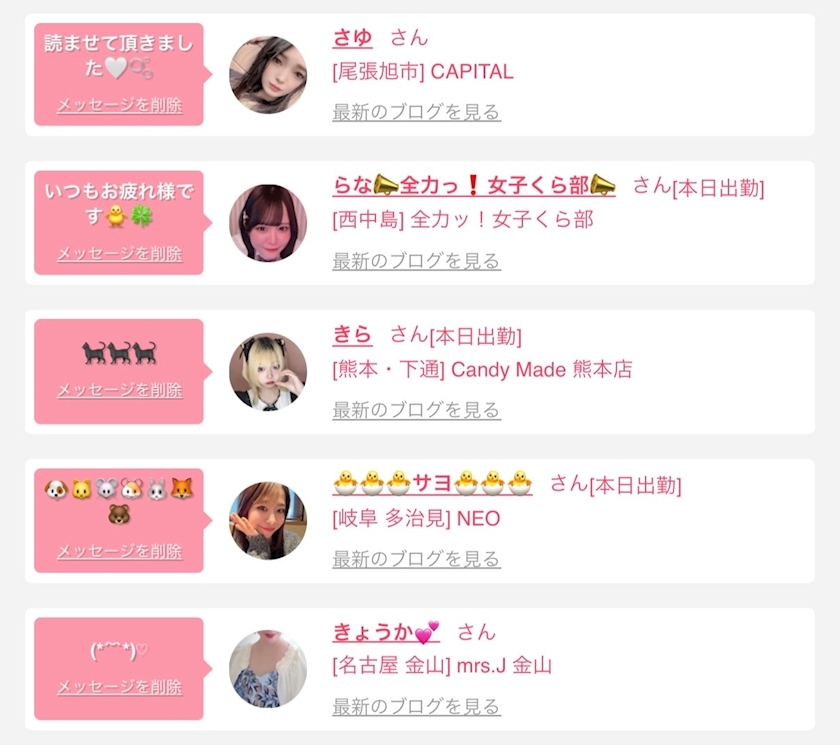Delete the animal emojis message
This screenshot has width=840, height=745.
(x=119, y=551)
